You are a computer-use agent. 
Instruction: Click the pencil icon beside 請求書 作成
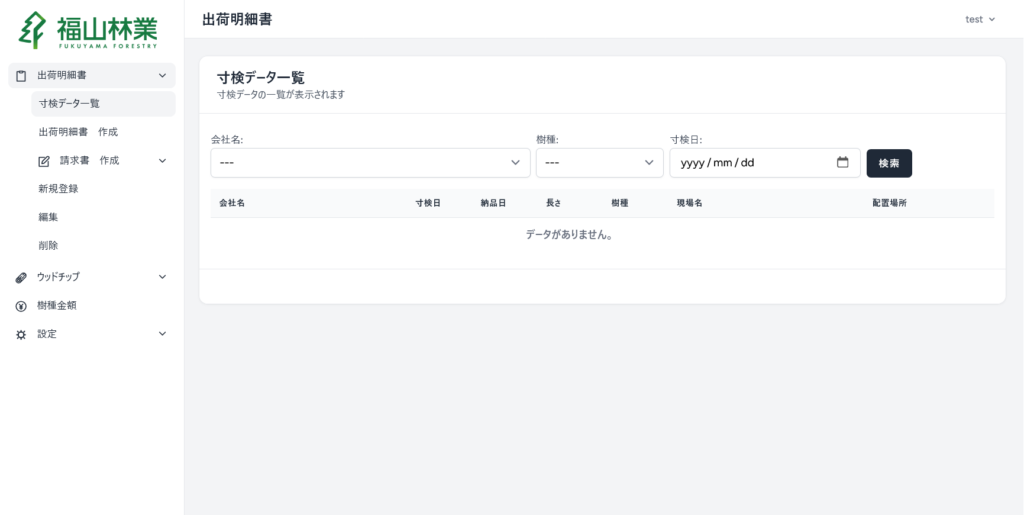click(44, 161)
